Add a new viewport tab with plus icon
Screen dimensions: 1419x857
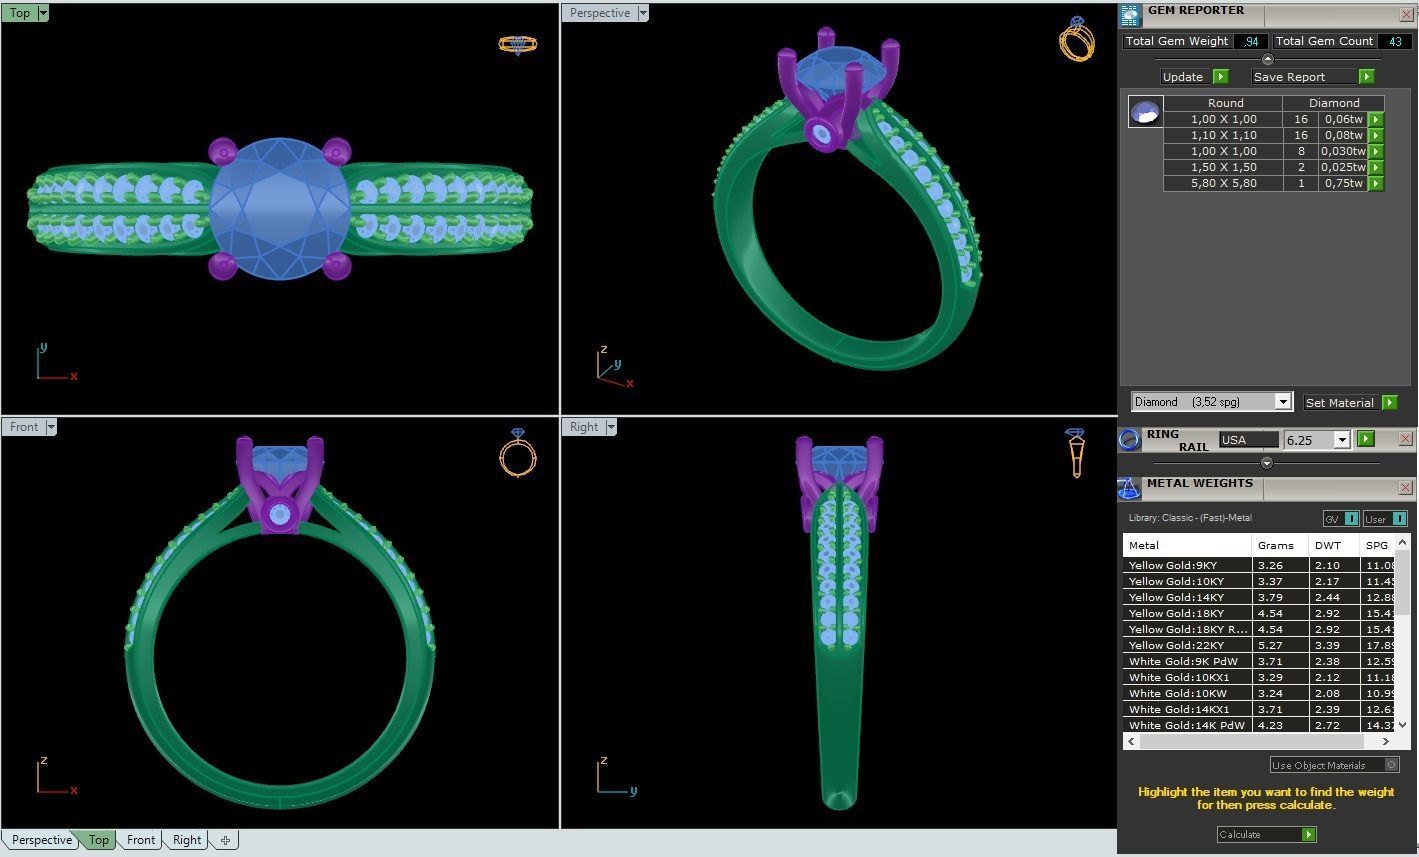(225, 840)
